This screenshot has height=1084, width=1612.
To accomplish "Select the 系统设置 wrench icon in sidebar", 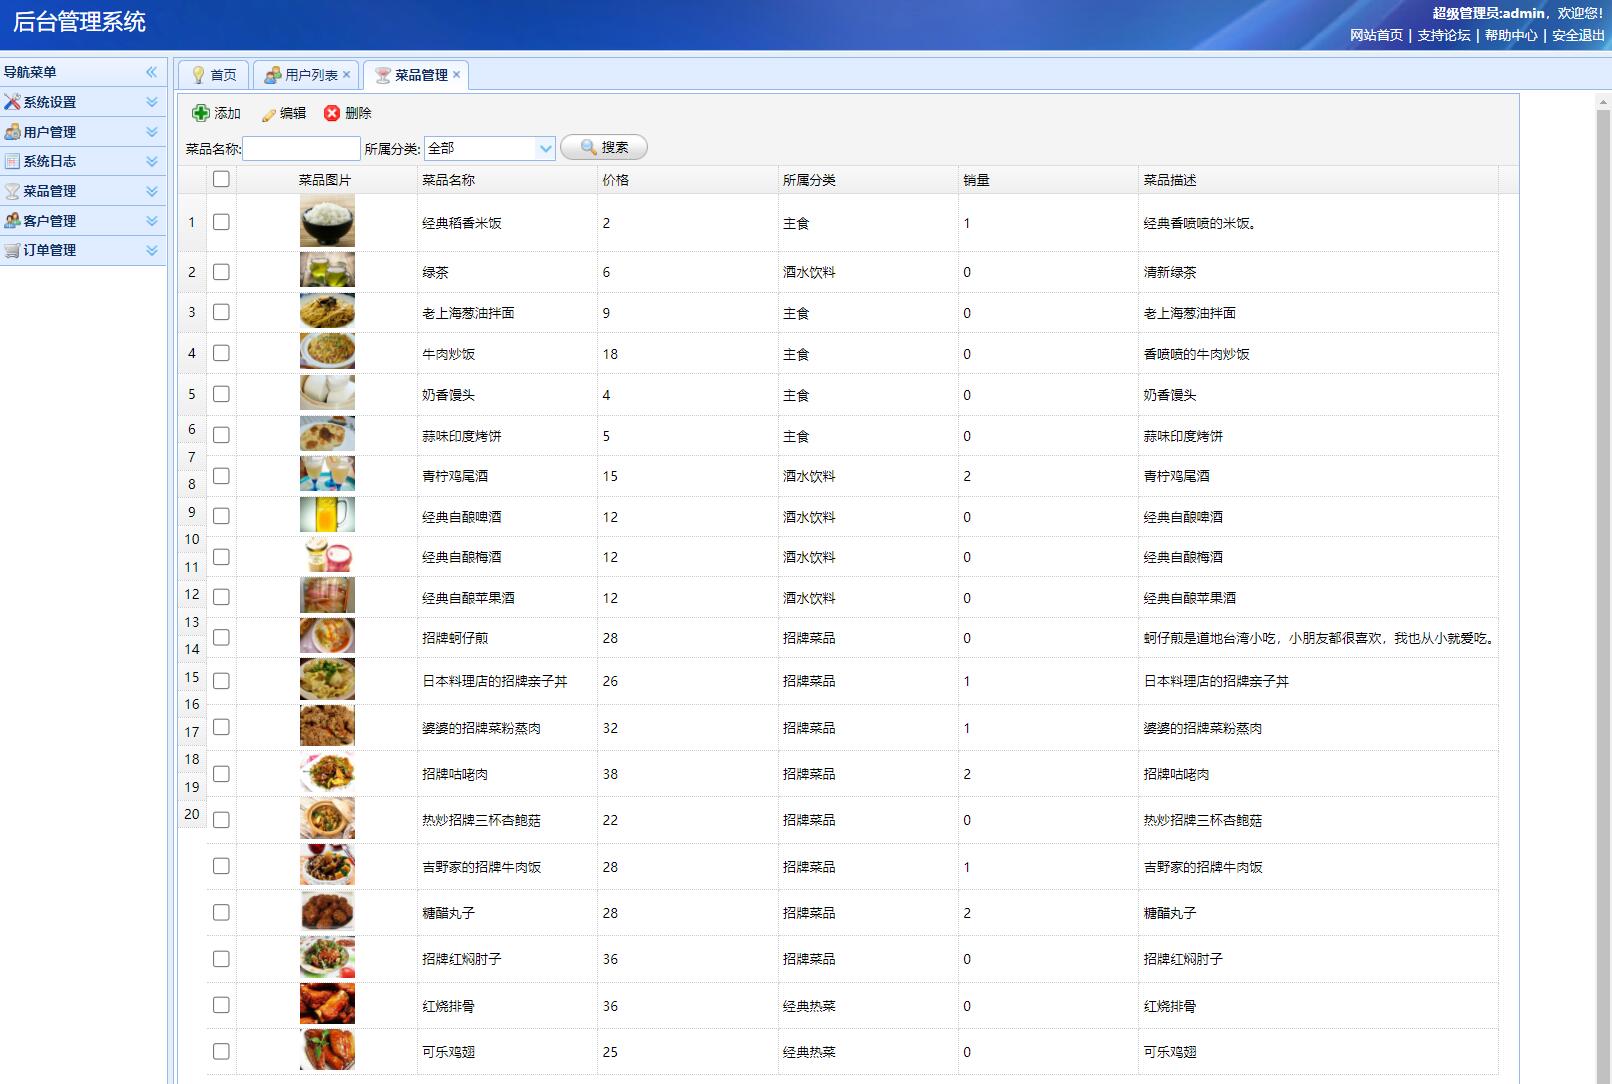I will click(x=12, y=101).
